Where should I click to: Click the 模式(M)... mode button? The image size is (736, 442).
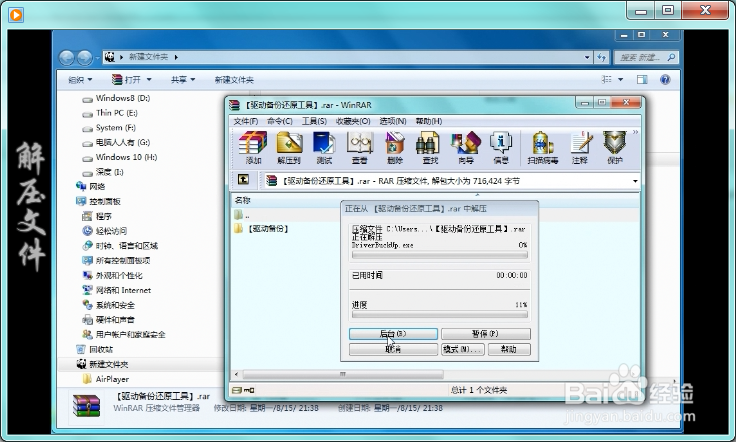[462, 349]
